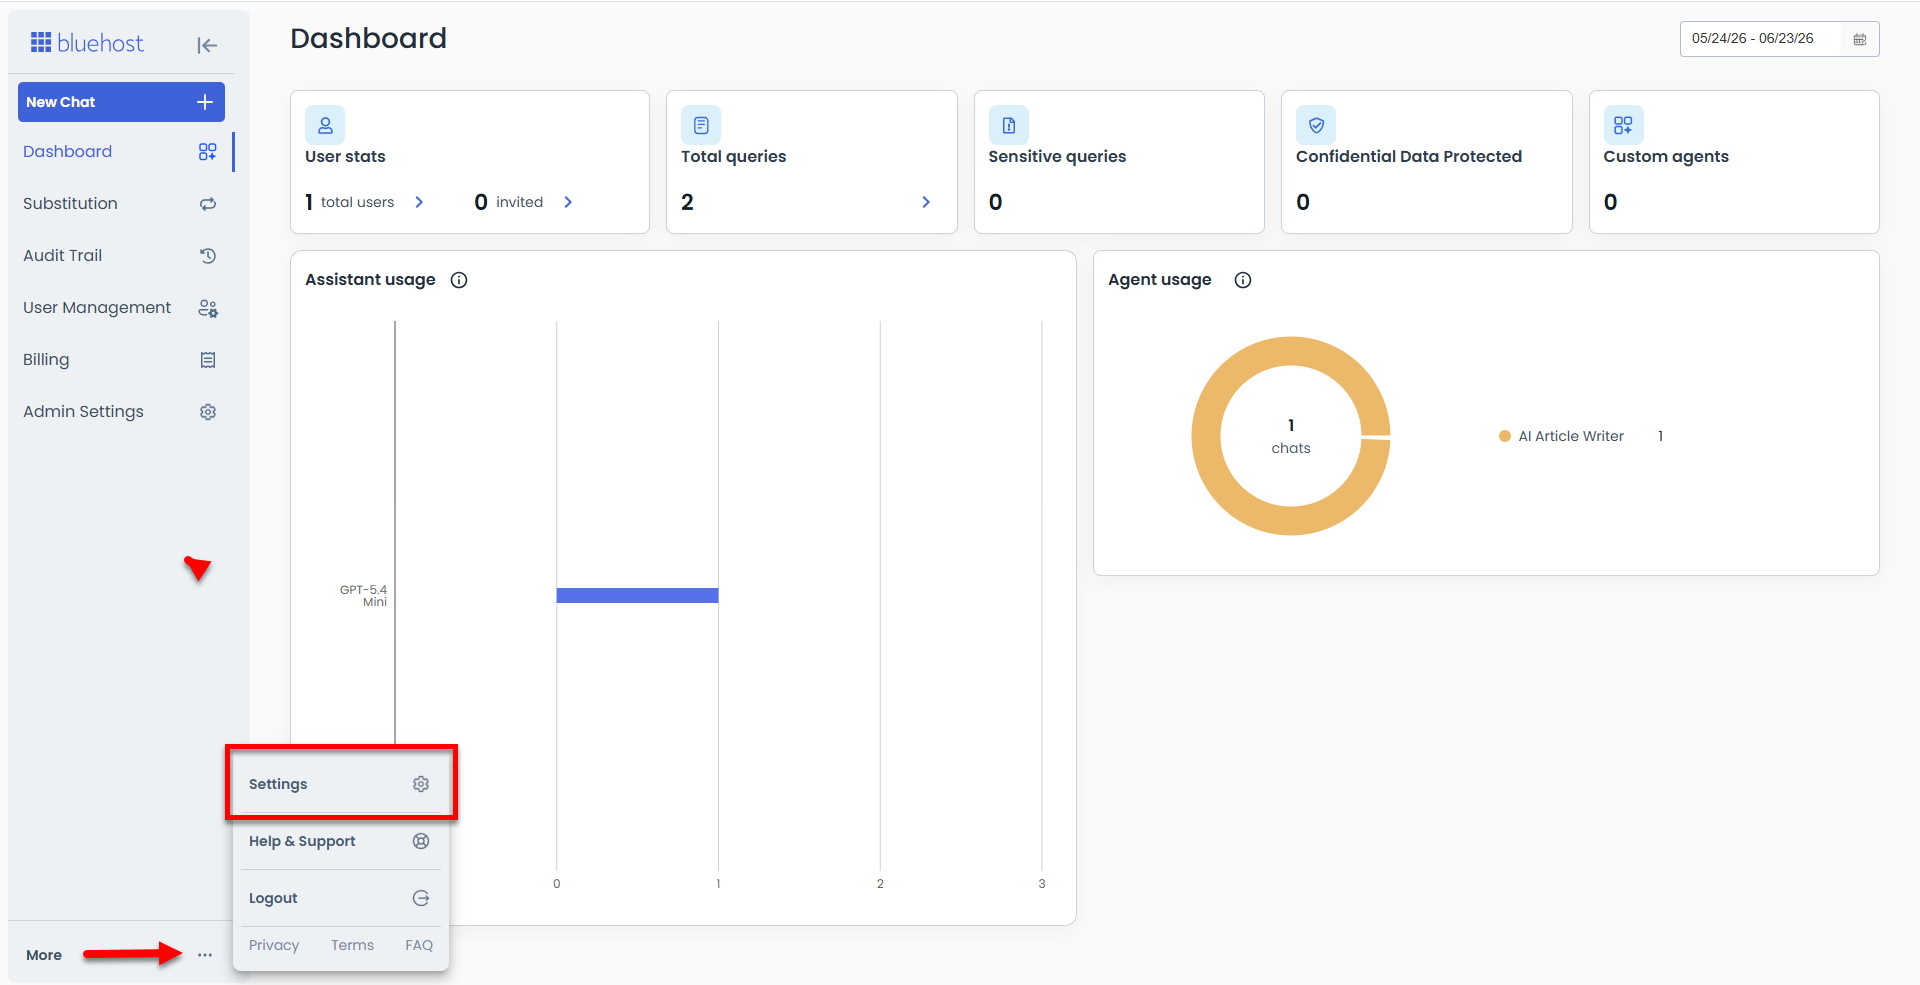Image resolution: width=1920 pixels, height=985 pixels.
Task: Click the User Management people icon
Action: point(207,308)
